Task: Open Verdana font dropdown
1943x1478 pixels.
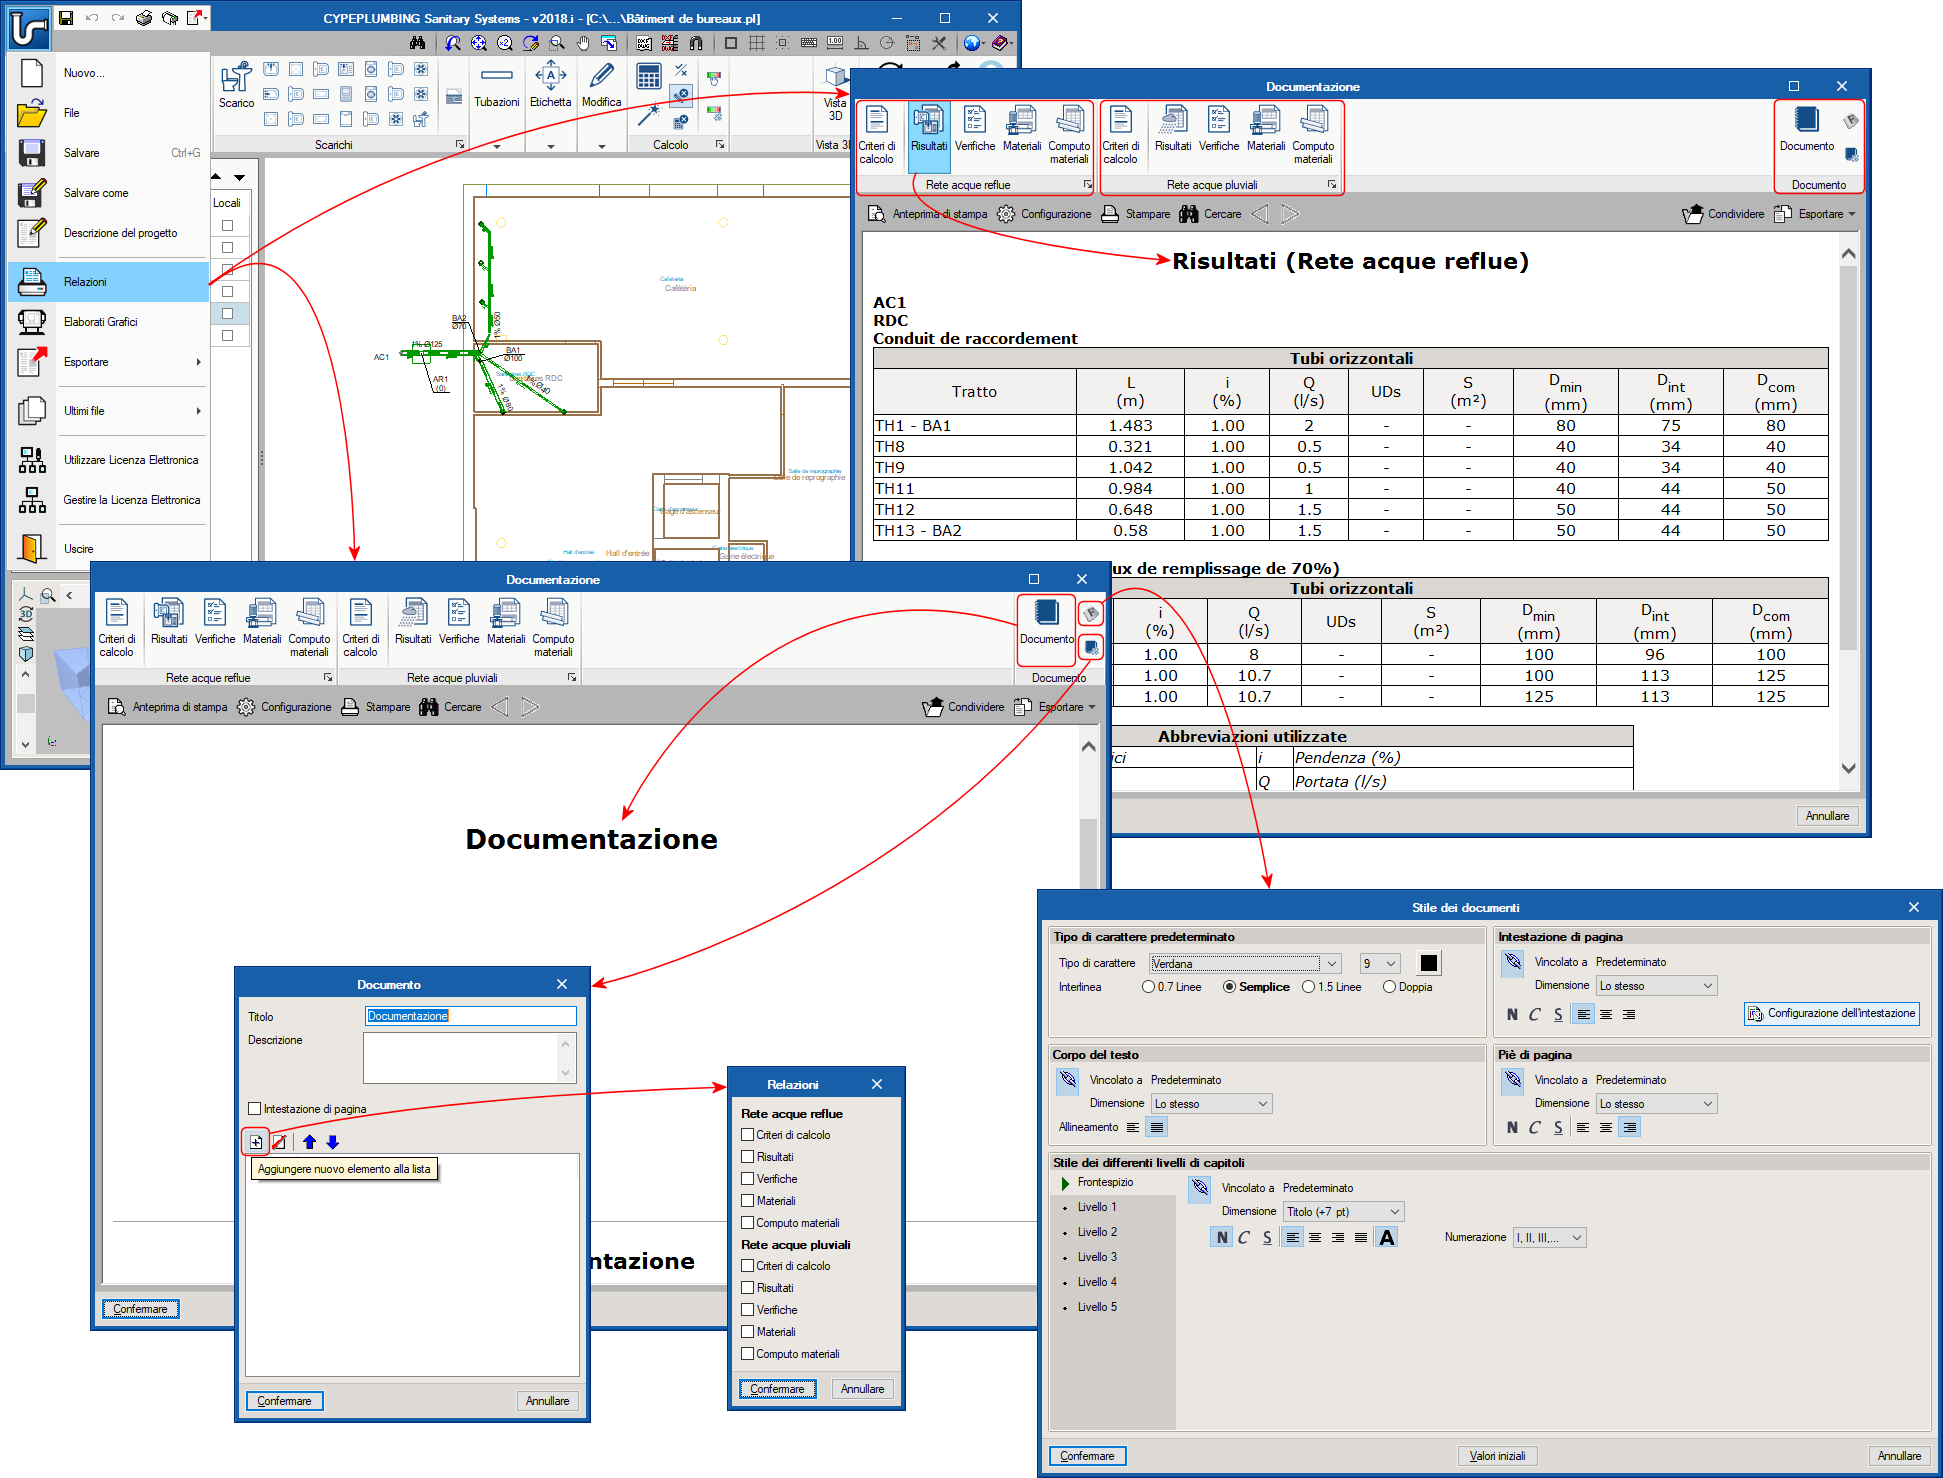Action: (1244, 964)
